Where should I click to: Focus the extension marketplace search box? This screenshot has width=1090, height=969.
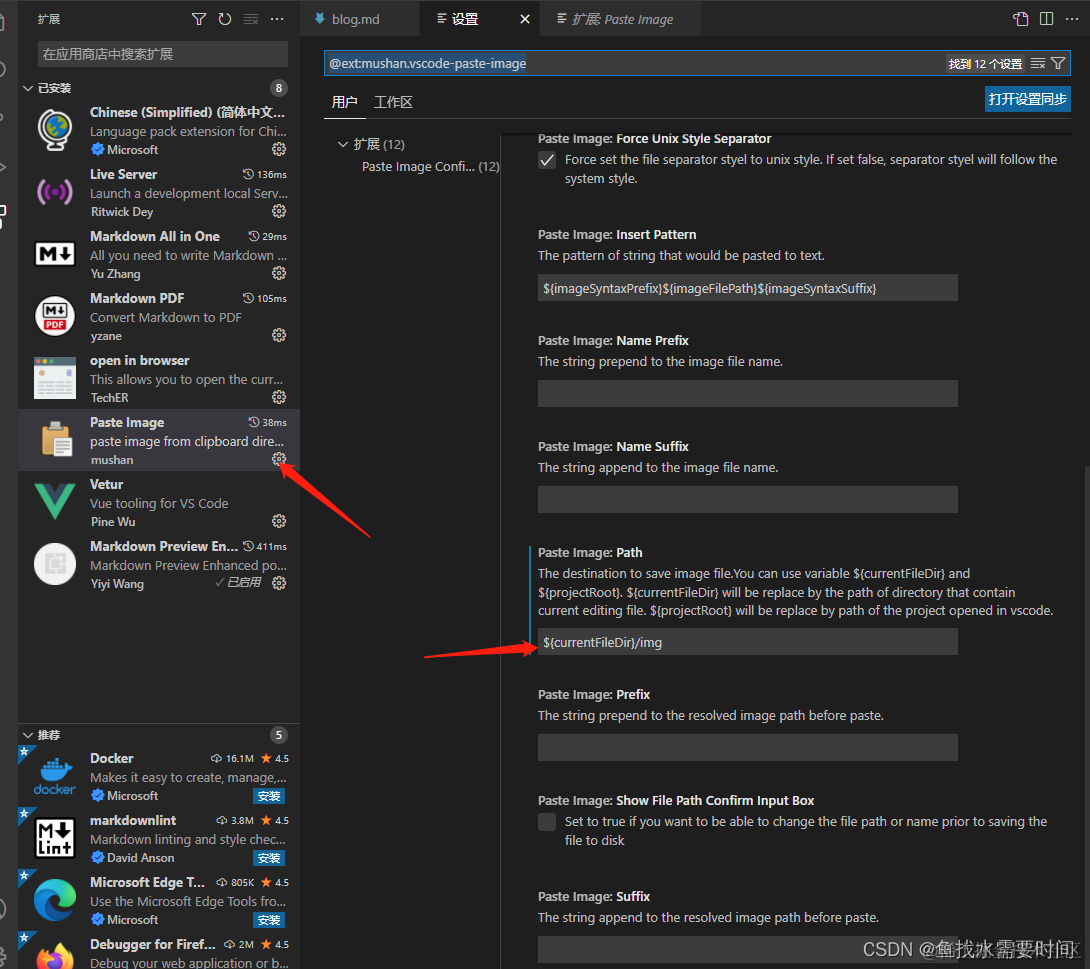point(163,54)
